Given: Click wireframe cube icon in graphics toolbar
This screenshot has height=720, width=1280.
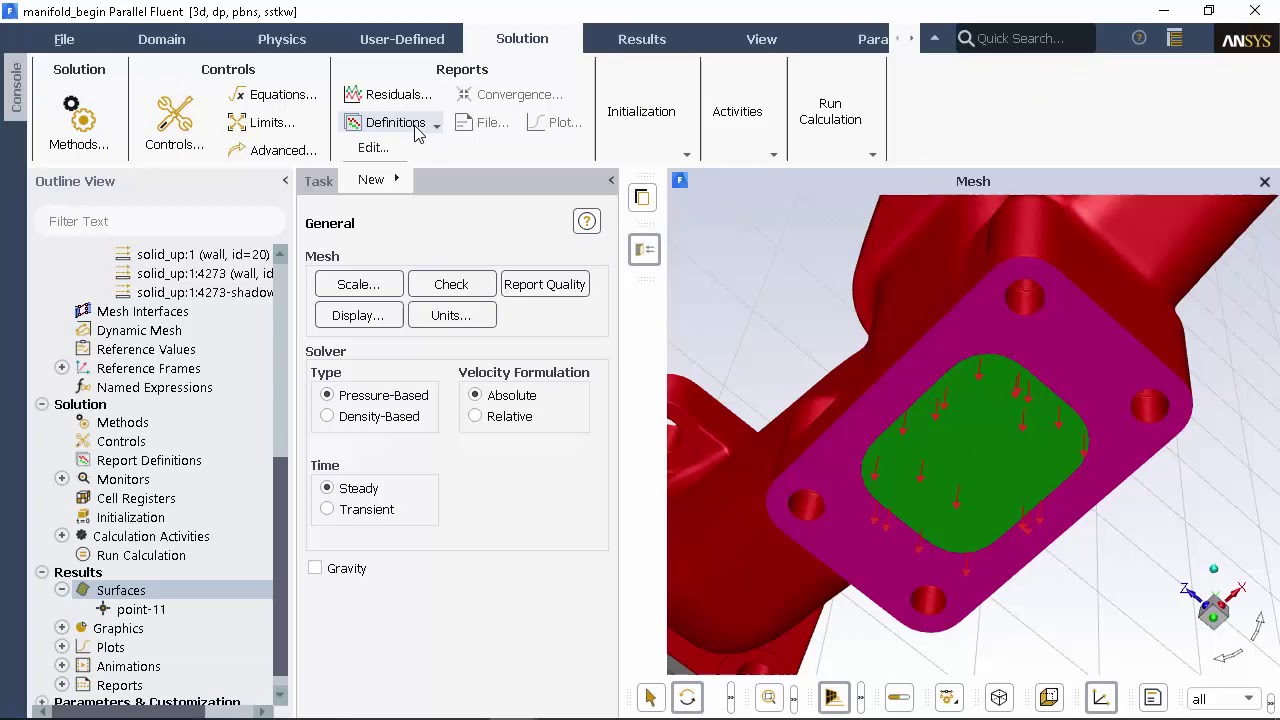Looking at the screenshot, I should 999,698.
